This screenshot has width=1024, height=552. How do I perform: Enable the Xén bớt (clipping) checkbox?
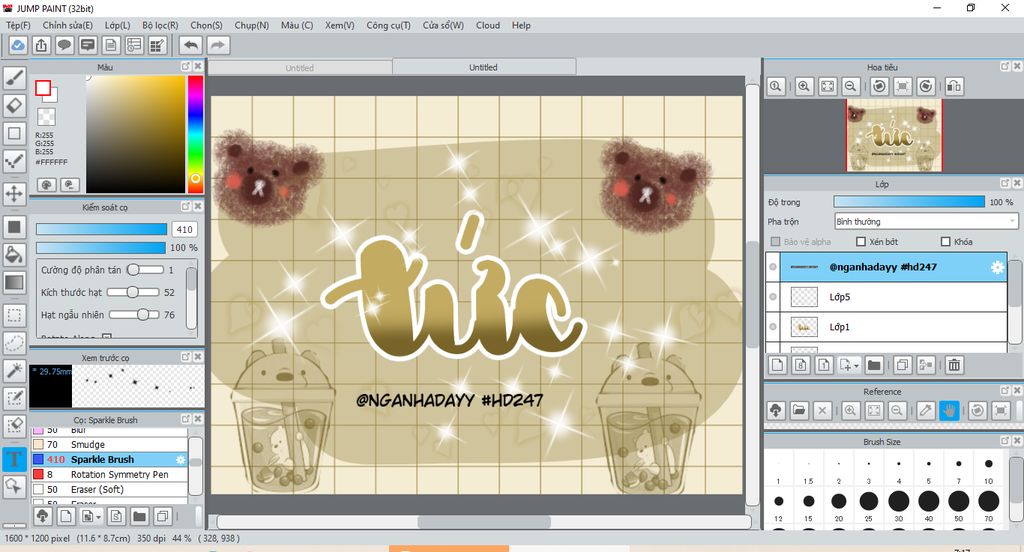click(861, 242)
